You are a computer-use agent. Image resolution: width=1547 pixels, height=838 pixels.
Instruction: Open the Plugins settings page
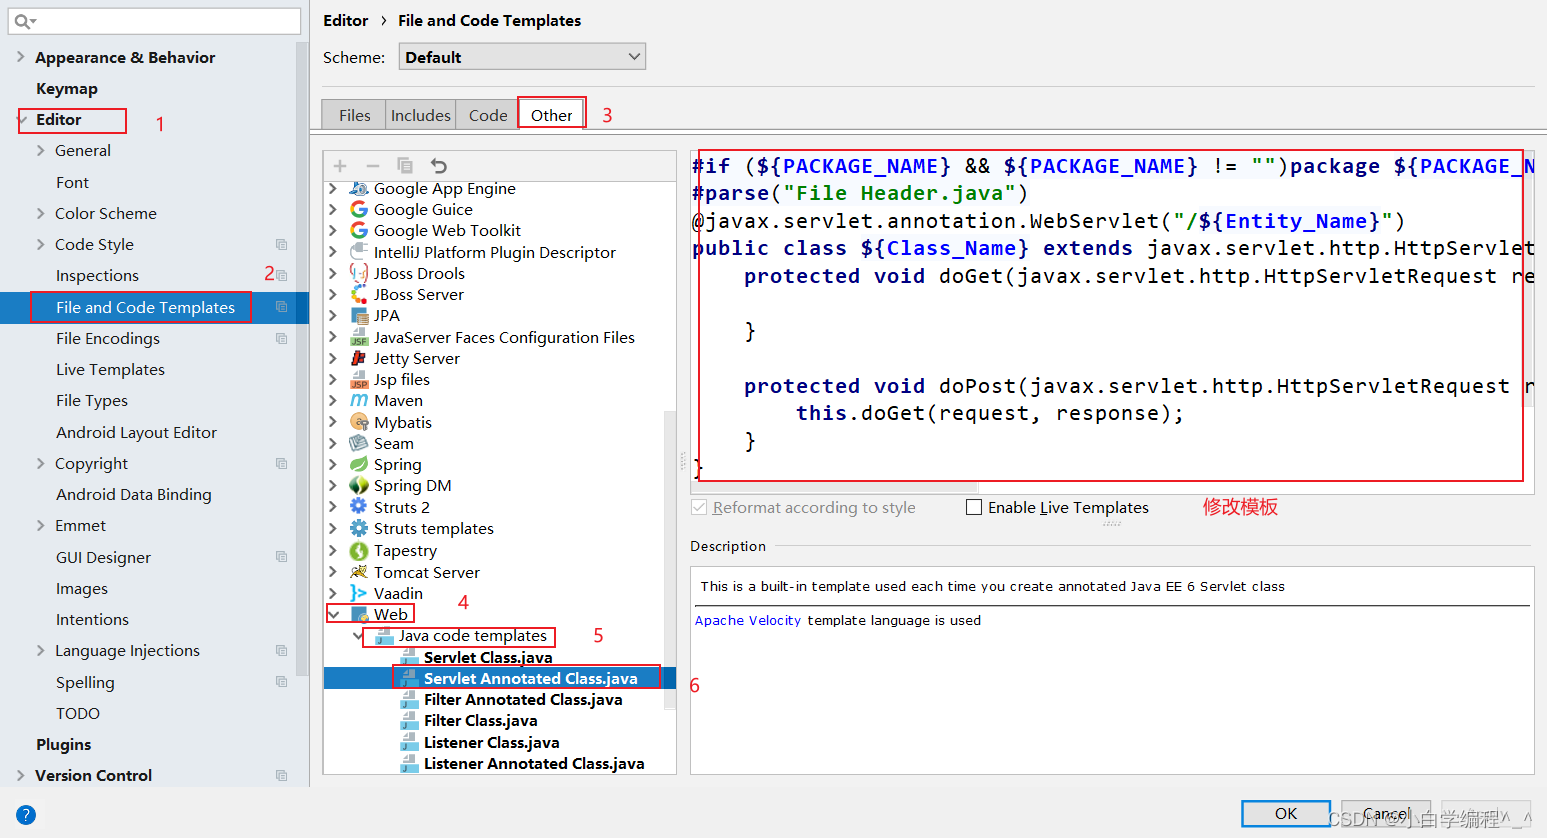(x=63, y=744)
